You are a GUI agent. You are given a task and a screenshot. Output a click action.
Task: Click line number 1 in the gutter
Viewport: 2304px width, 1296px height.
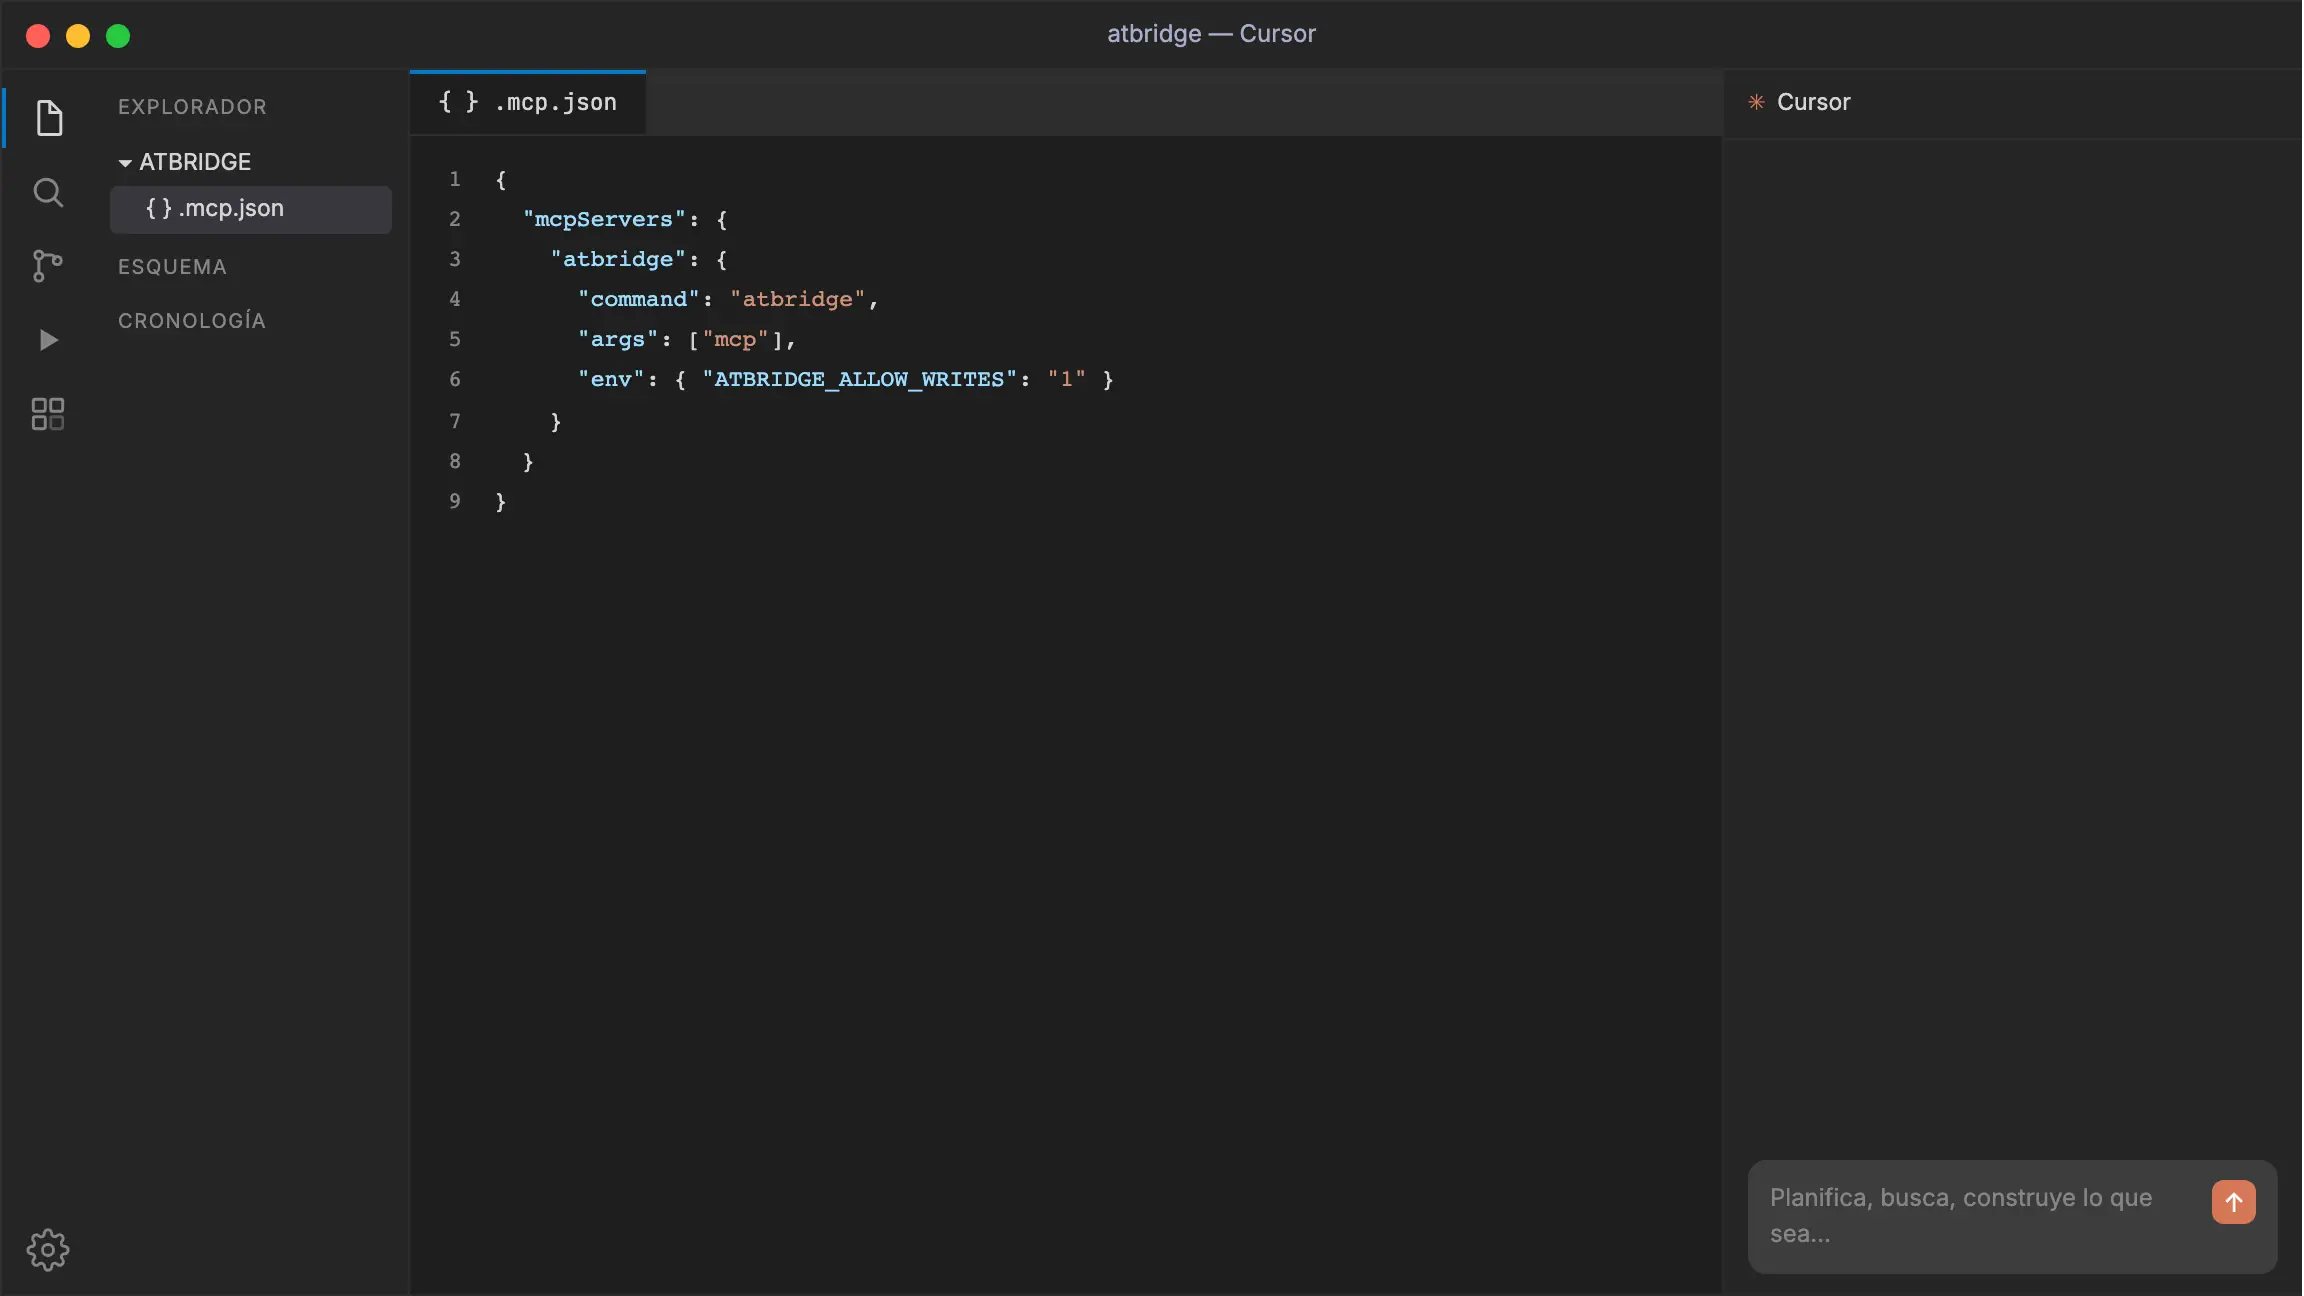(x=455, y=179)
